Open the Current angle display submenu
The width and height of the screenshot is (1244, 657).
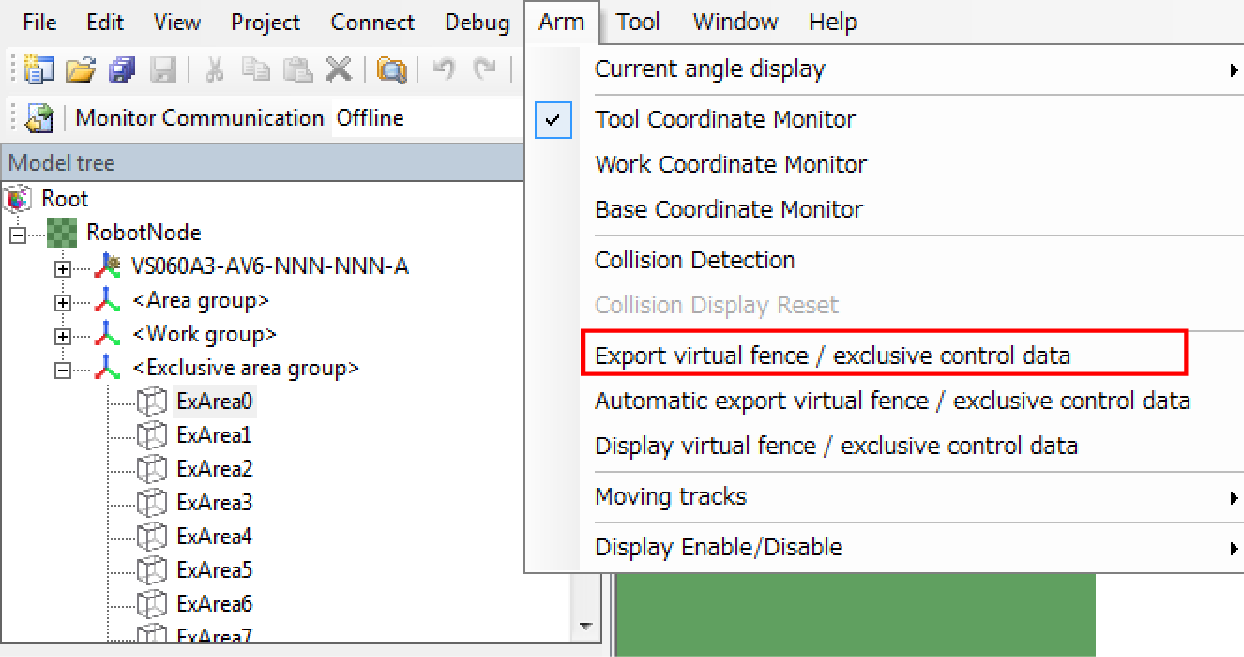click(710, 70)
